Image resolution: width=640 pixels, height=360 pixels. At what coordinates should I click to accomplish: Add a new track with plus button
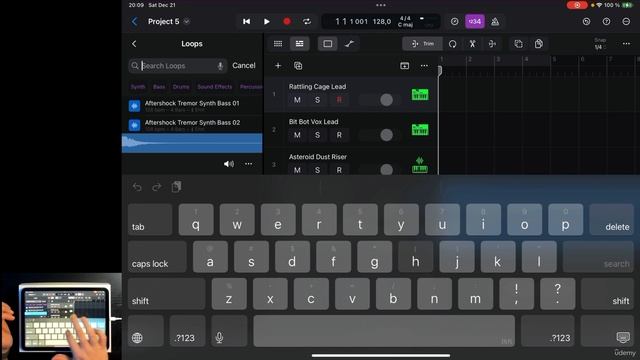(278, 66)
